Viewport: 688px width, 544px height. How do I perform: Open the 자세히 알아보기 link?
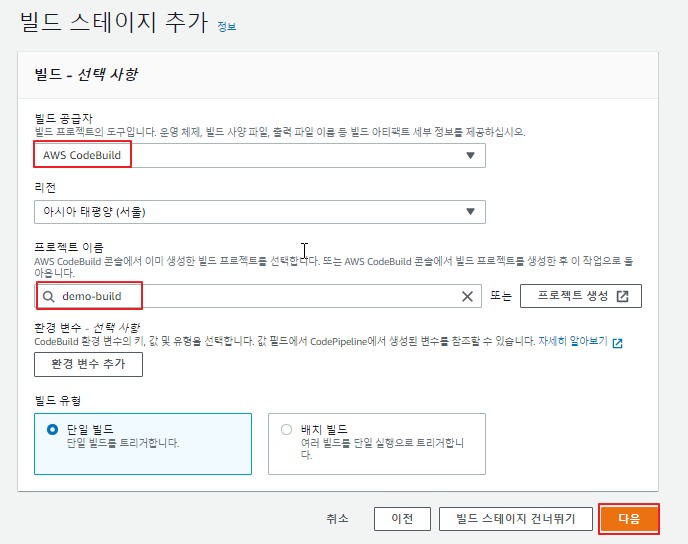coord(573,341)
